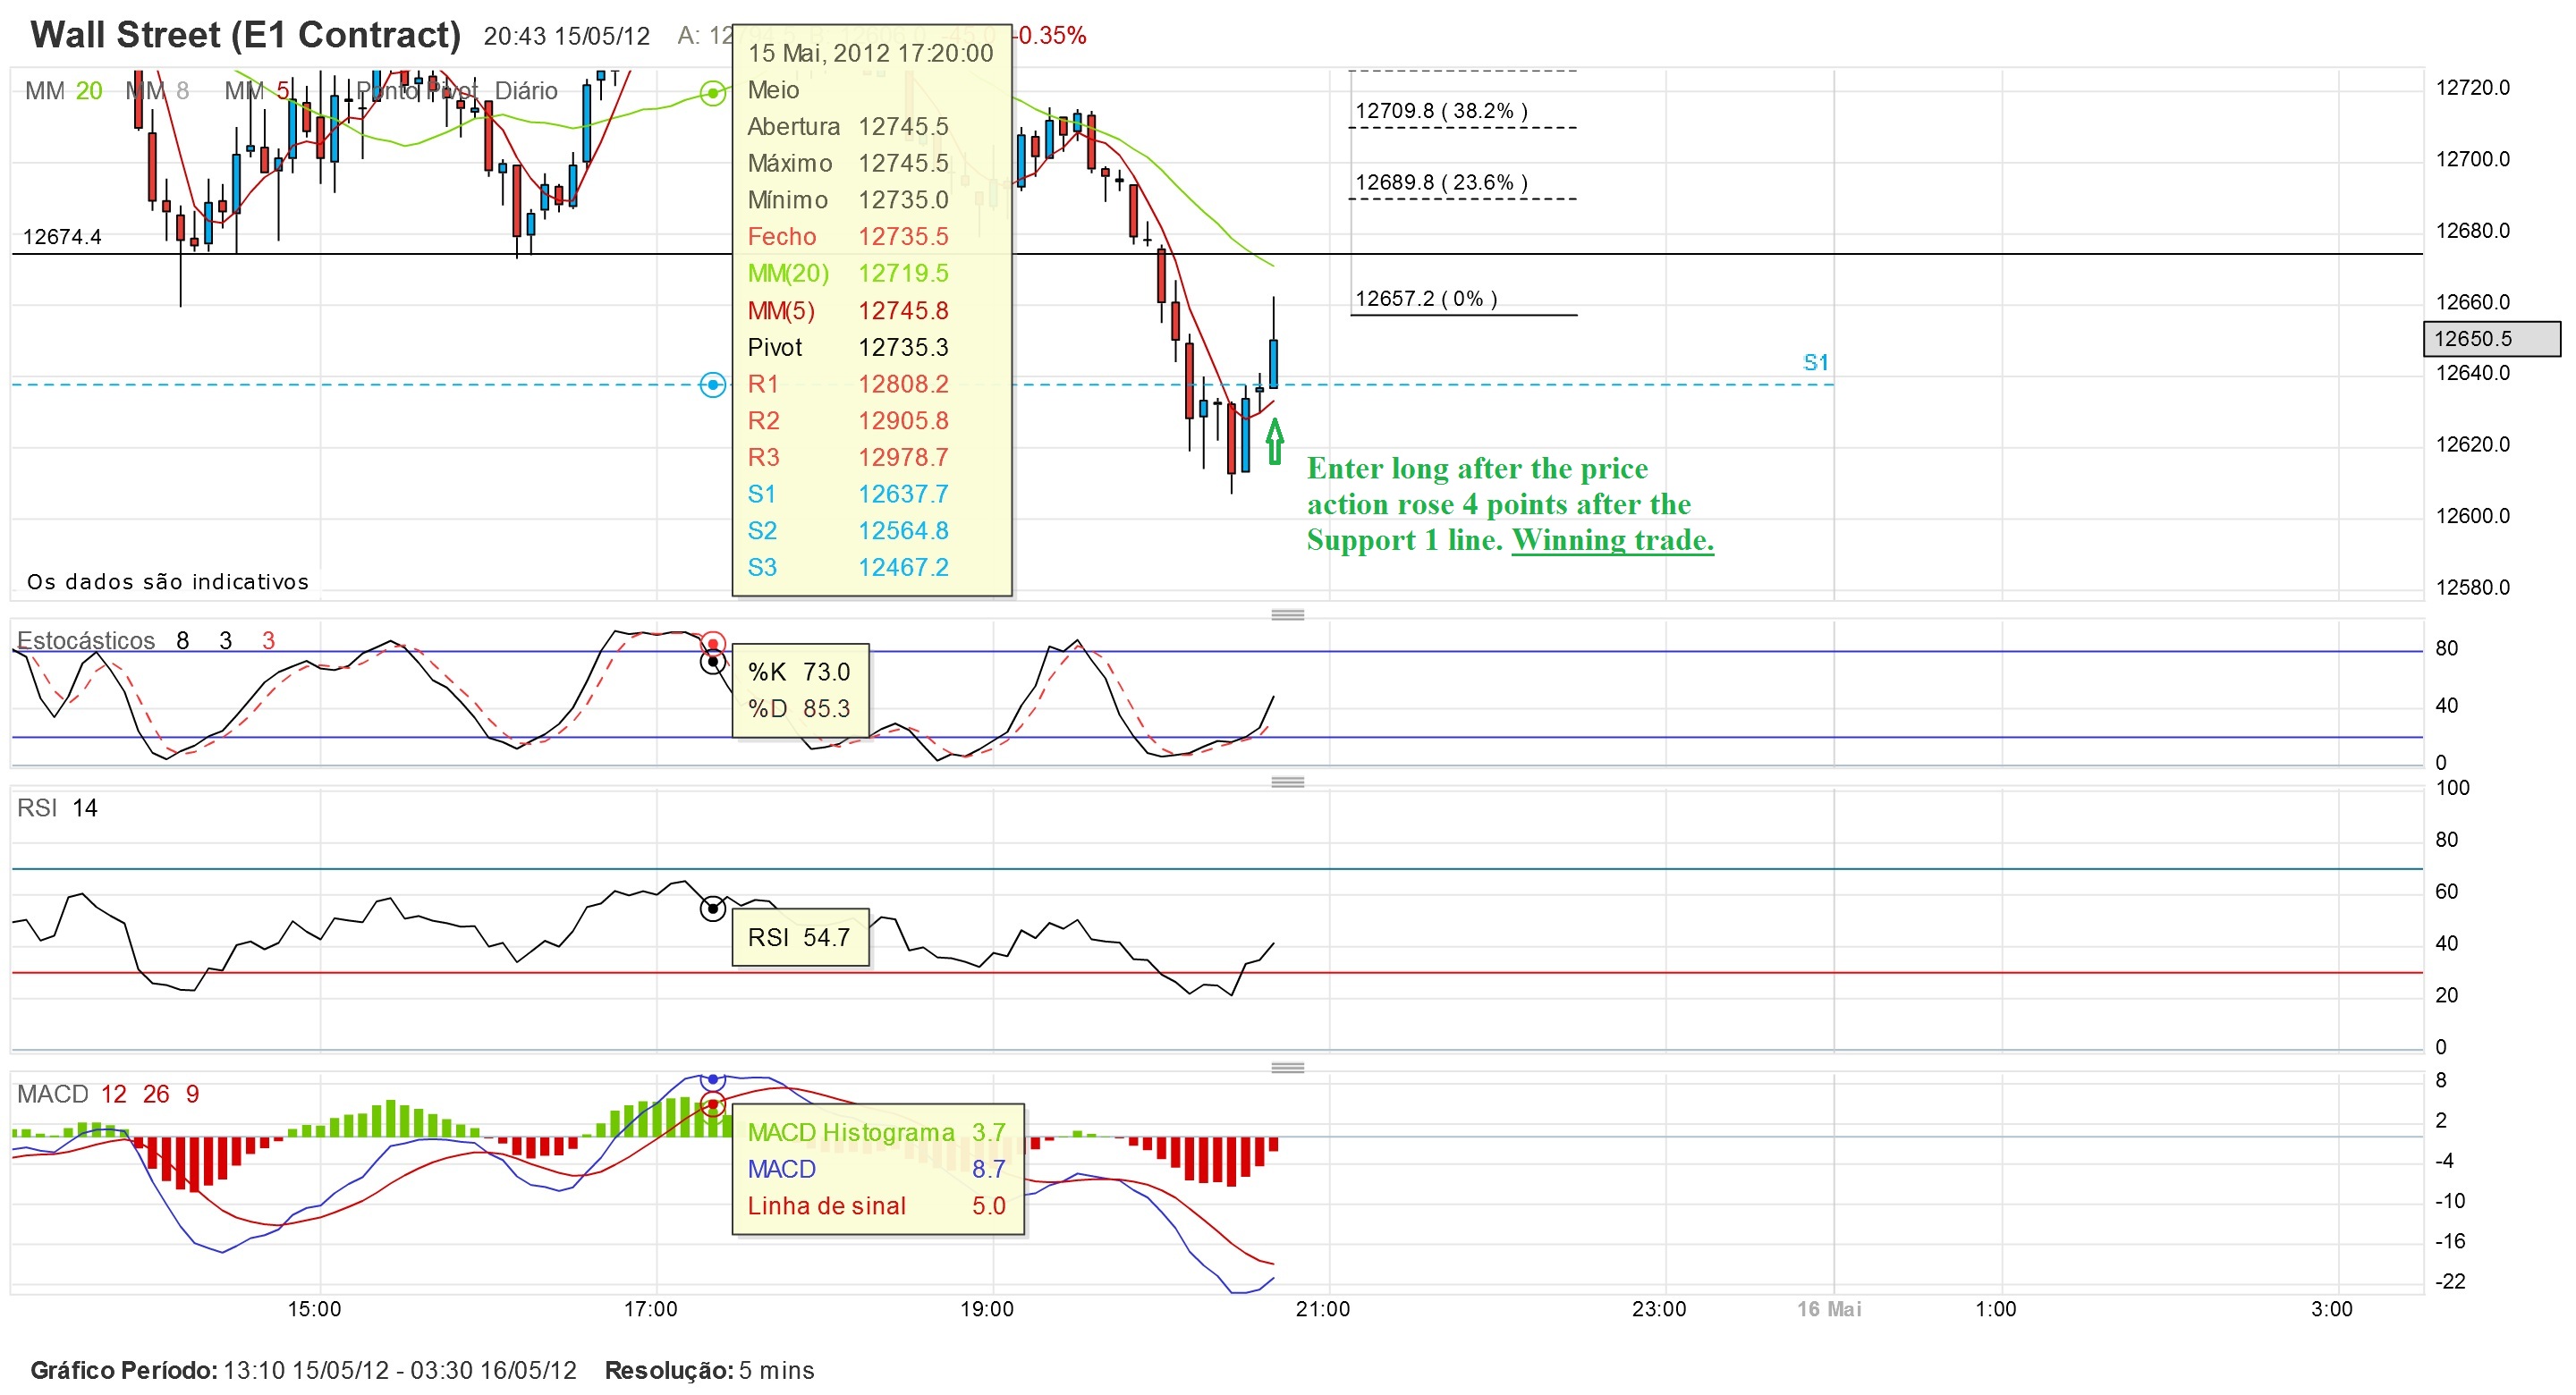Viewport: 2576px width, 1395px height.
Task: Click the green MM(20) crosshair marker circle
Action: click(712, 94)
